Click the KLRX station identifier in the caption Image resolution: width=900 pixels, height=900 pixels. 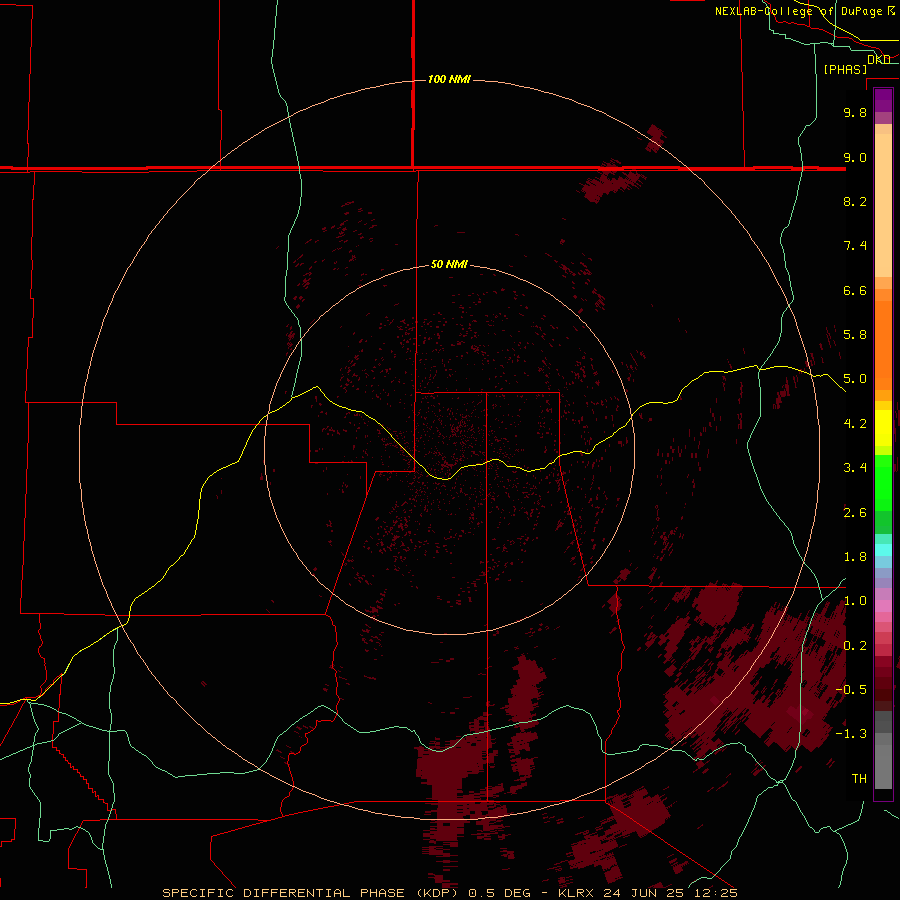click(577, 893)
